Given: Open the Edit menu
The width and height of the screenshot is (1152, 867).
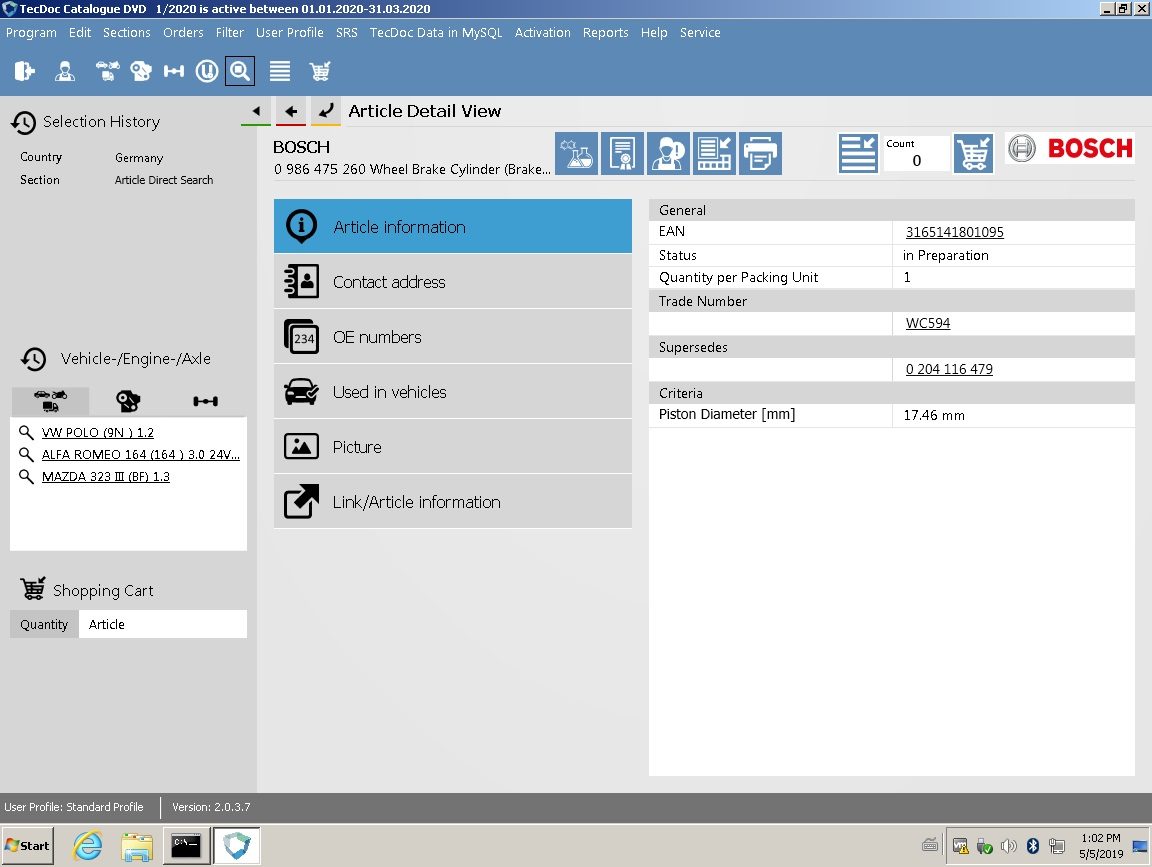Looking at the screenshot, I should pos(79,32).
